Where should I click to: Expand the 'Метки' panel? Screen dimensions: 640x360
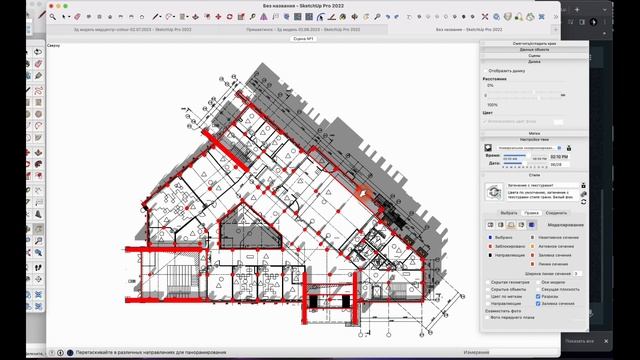pos(534,133)
